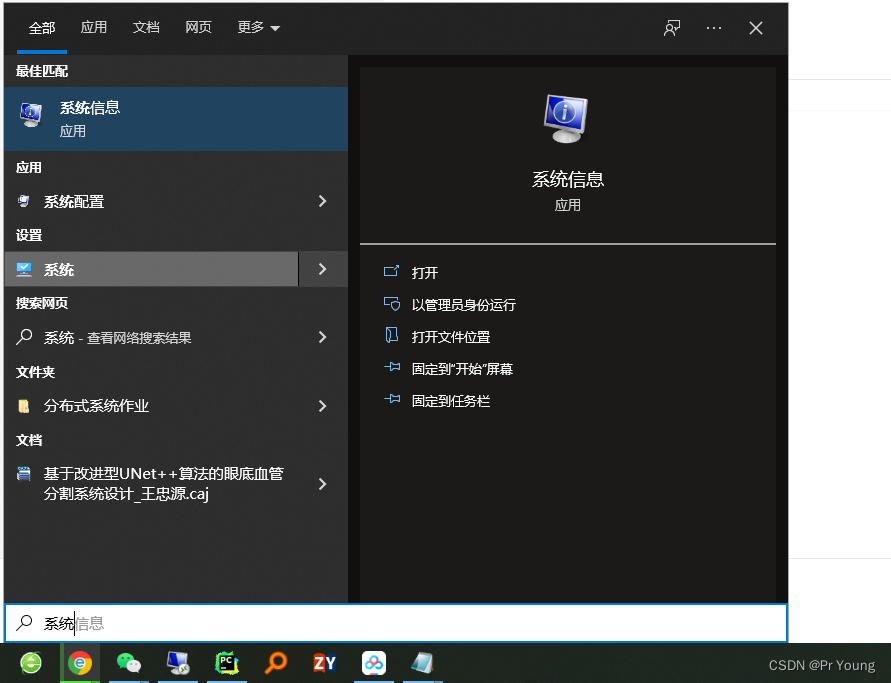The image size is (891, 683).
Task: Choose 以管理员身份运行
Action: (x=463, y=305)
